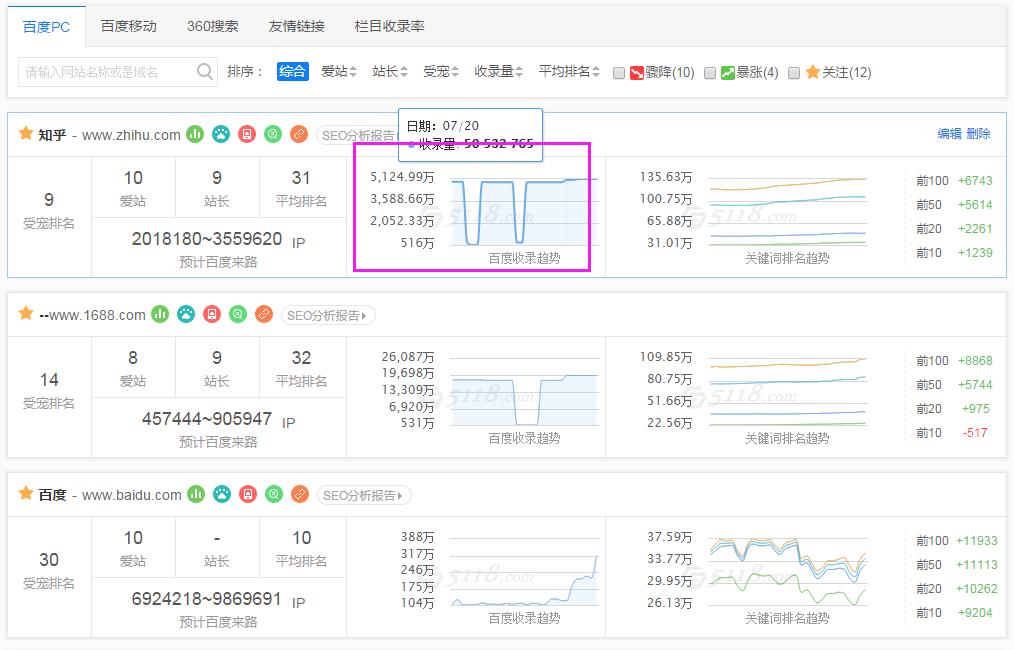Click the magnifier icon in the search box
This screenshot has height=650, width=1014.
tap(205, 71)
